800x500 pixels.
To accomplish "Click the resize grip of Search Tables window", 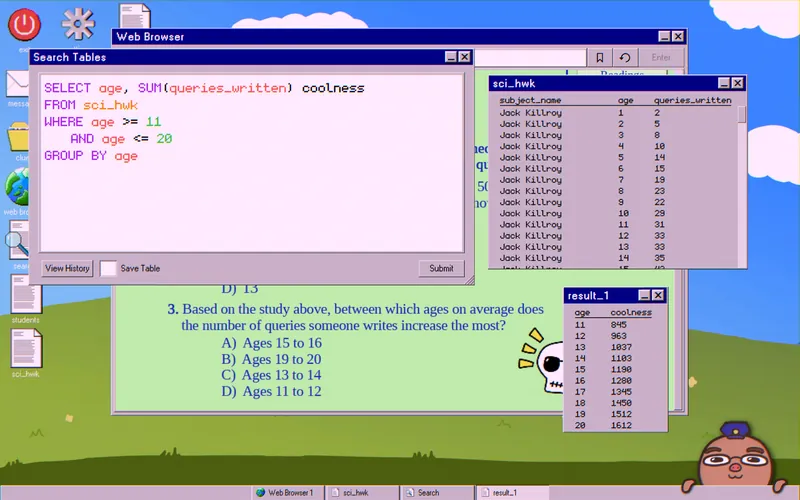I will coord(469,280).
